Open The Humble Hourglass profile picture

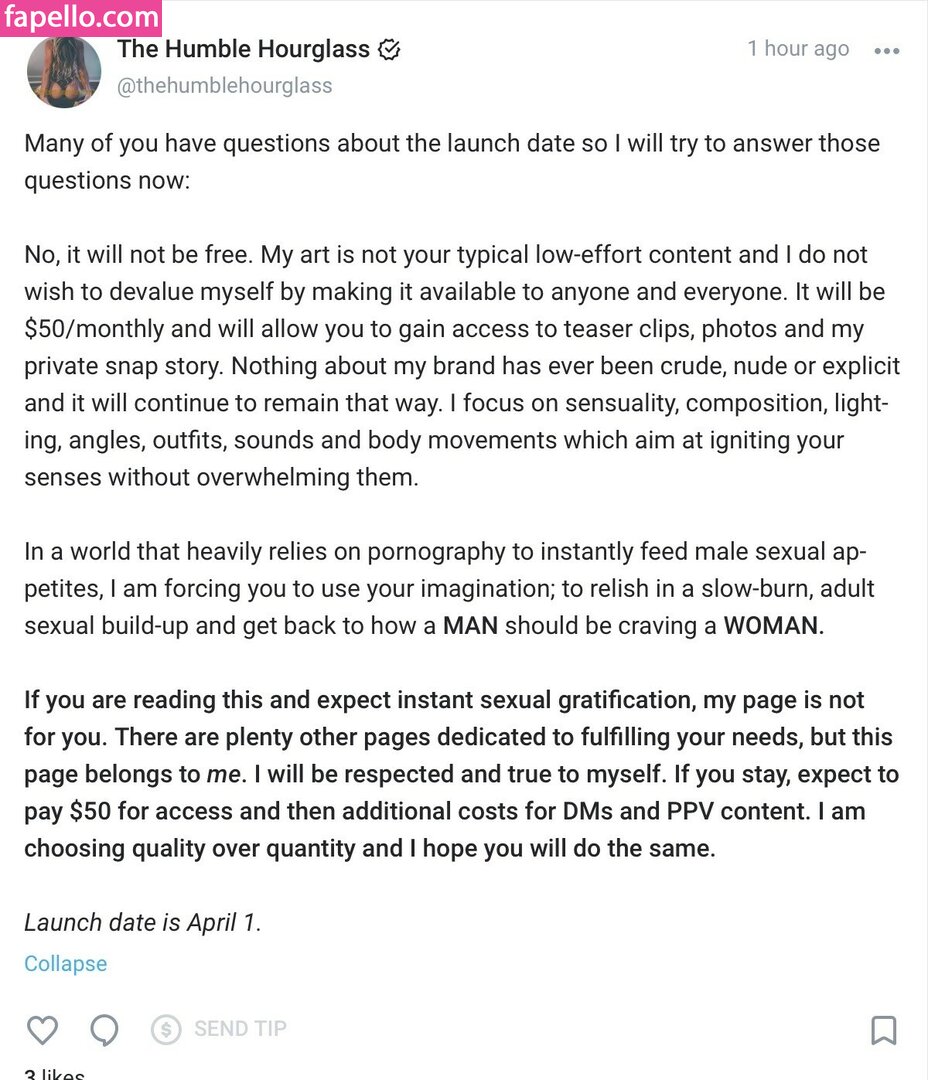click(x=64, y=71)
